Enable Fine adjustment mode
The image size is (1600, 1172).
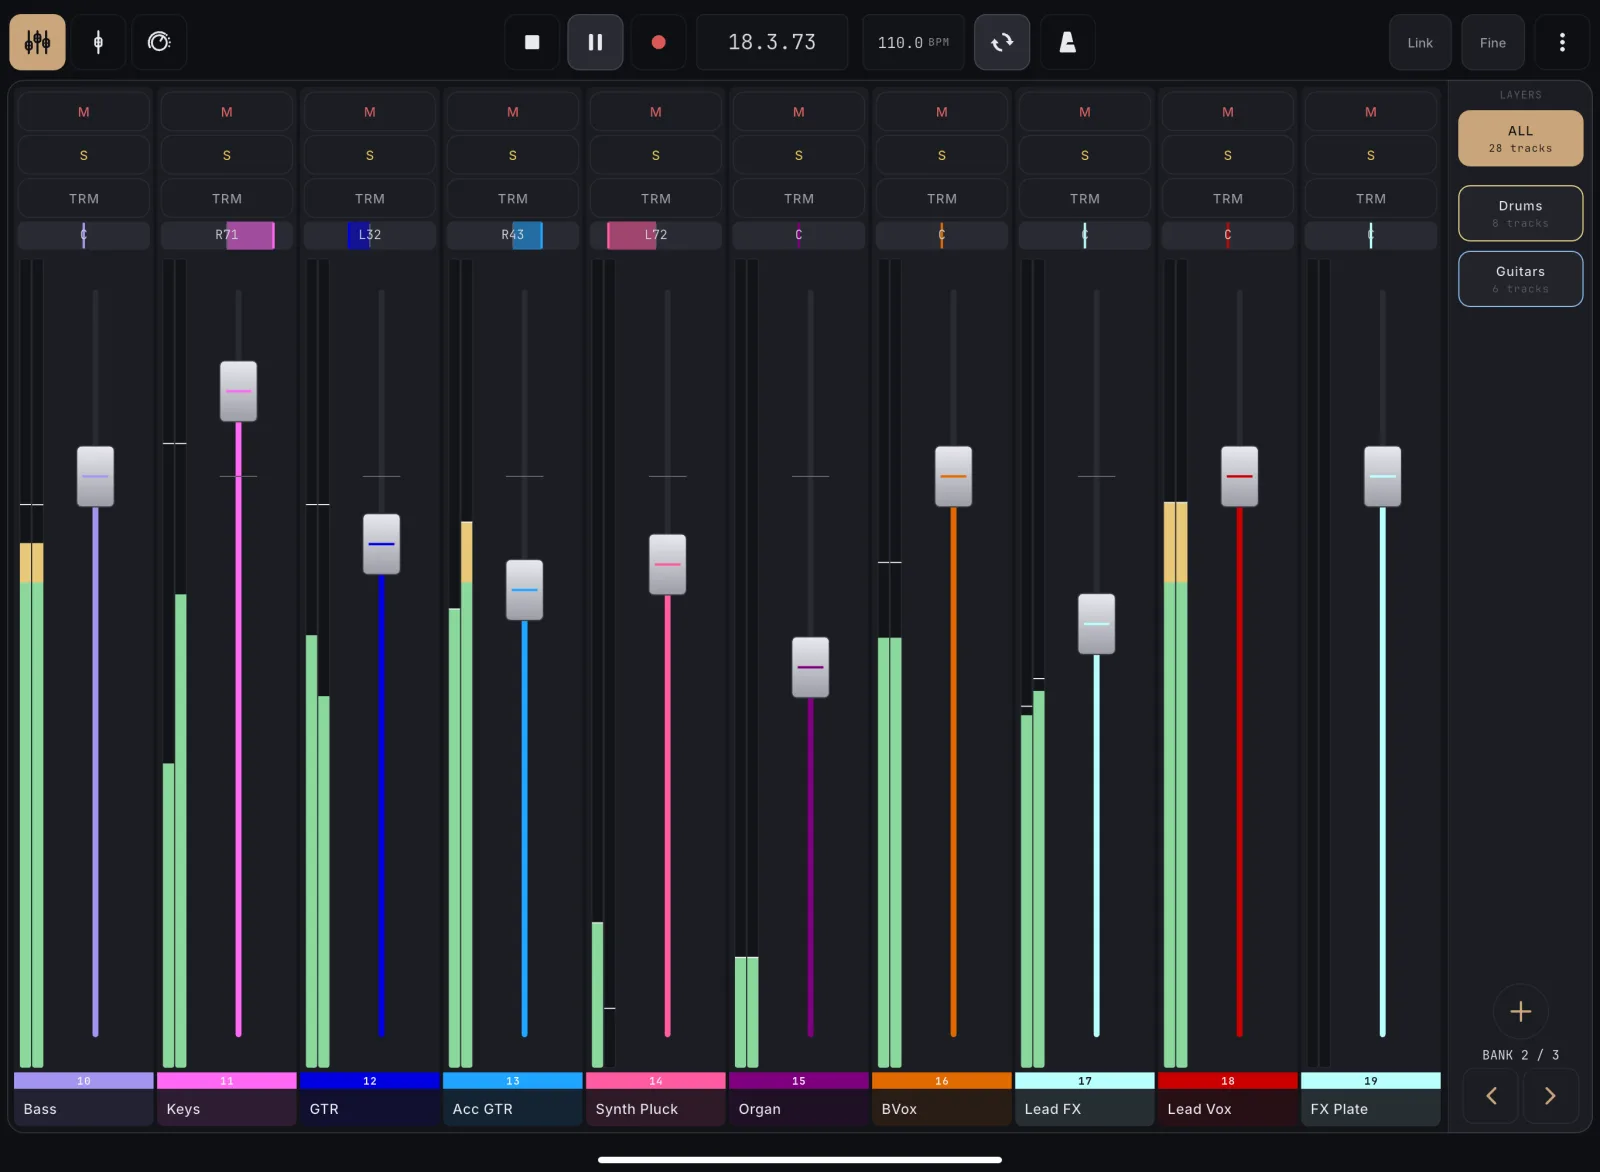tap(1493, 42)
